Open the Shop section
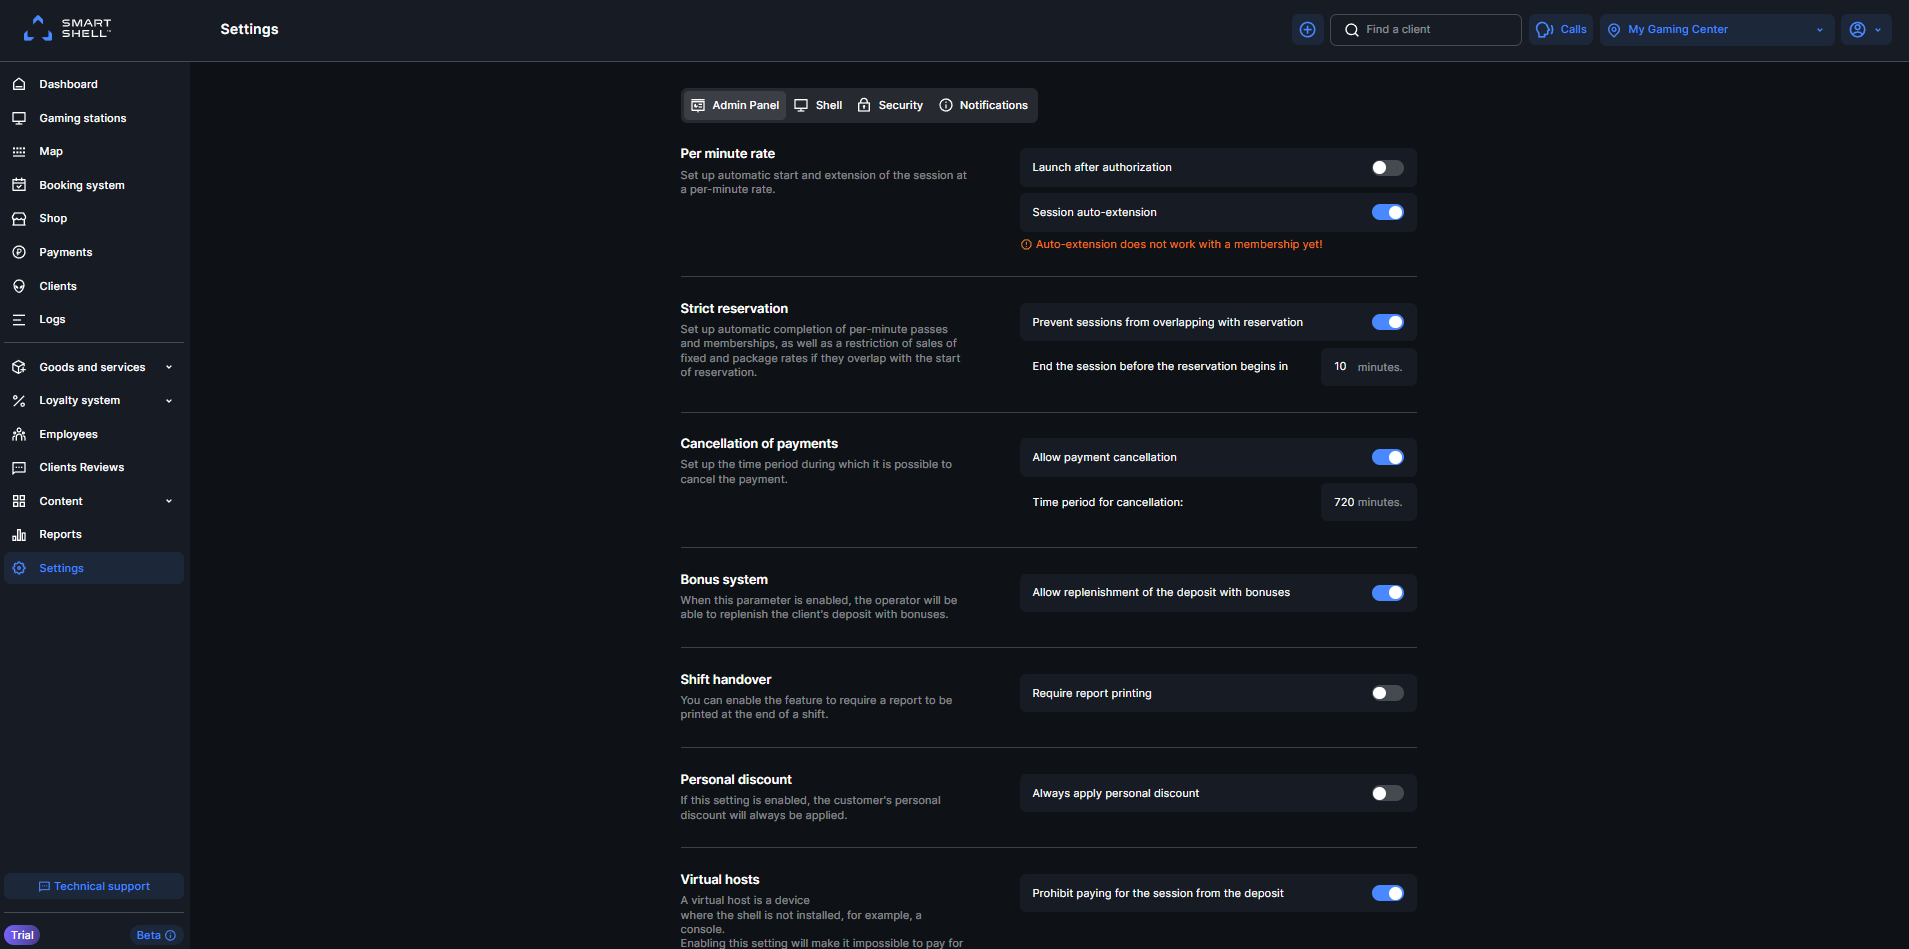Image resolution: width=1909 pixels, height=949 pixels. pyautogui.click(x=52, y=218)
